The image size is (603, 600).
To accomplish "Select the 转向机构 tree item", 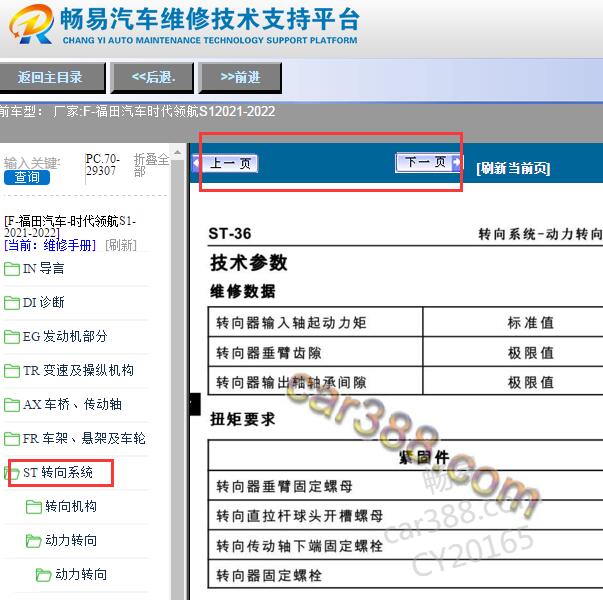I will coord(71,506).
